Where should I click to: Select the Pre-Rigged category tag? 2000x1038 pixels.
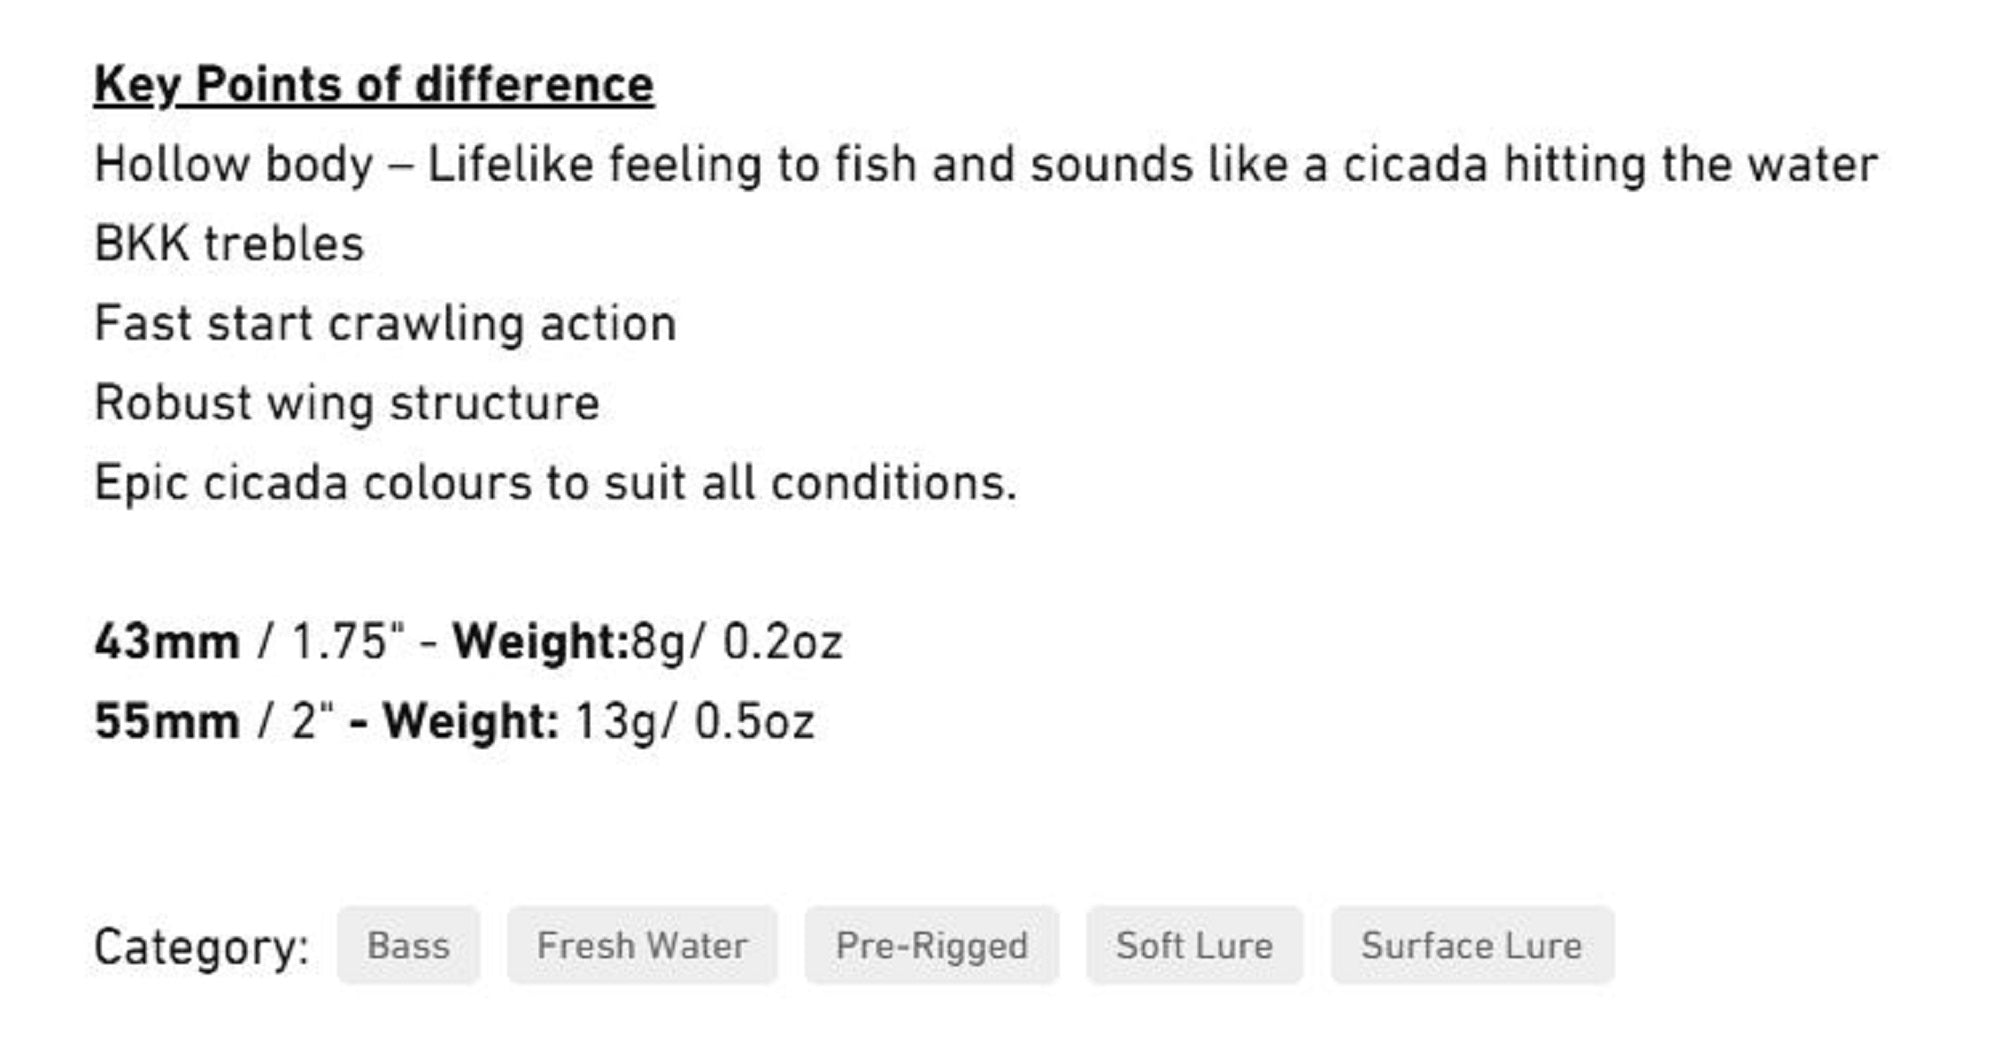931,945
